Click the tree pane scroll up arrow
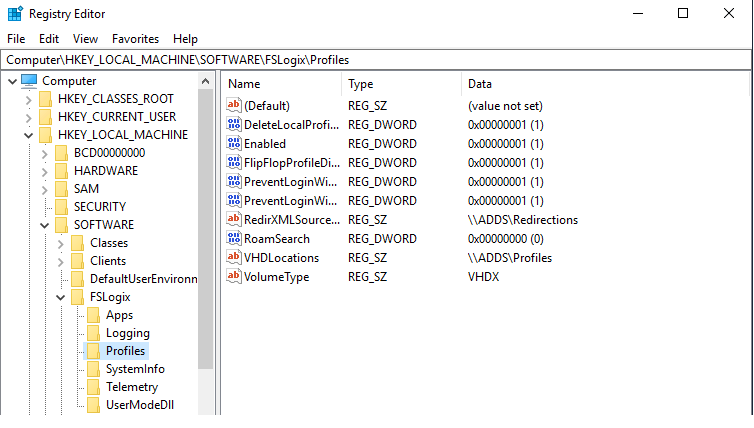The image size is (754, 428). [205, 81]
